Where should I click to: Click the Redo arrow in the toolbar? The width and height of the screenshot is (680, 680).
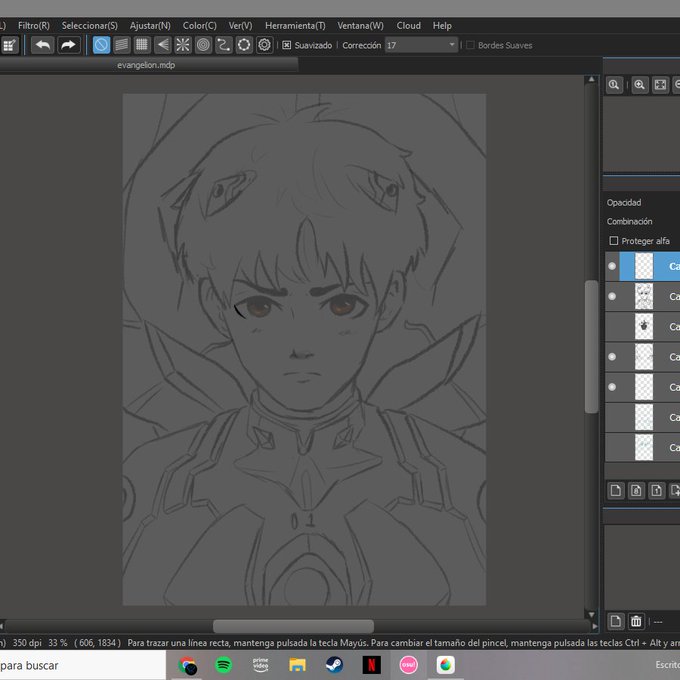click(69, 45)
